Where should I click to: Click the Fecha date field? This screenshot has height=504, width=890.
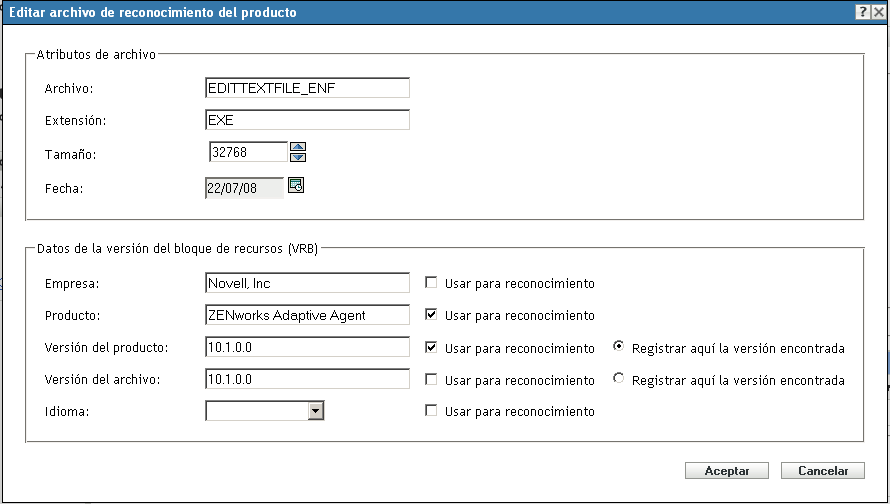coord(244,188)
